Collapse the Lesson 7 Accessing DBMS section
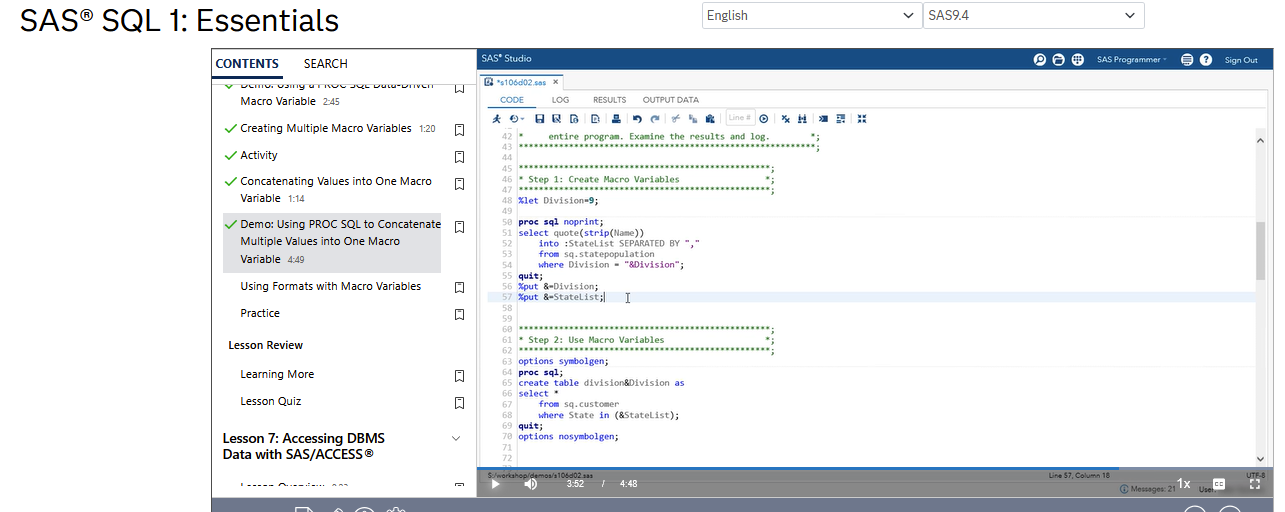Viewport: 1285px width, 512px height. pyautogui.click(x=456, y=439)
